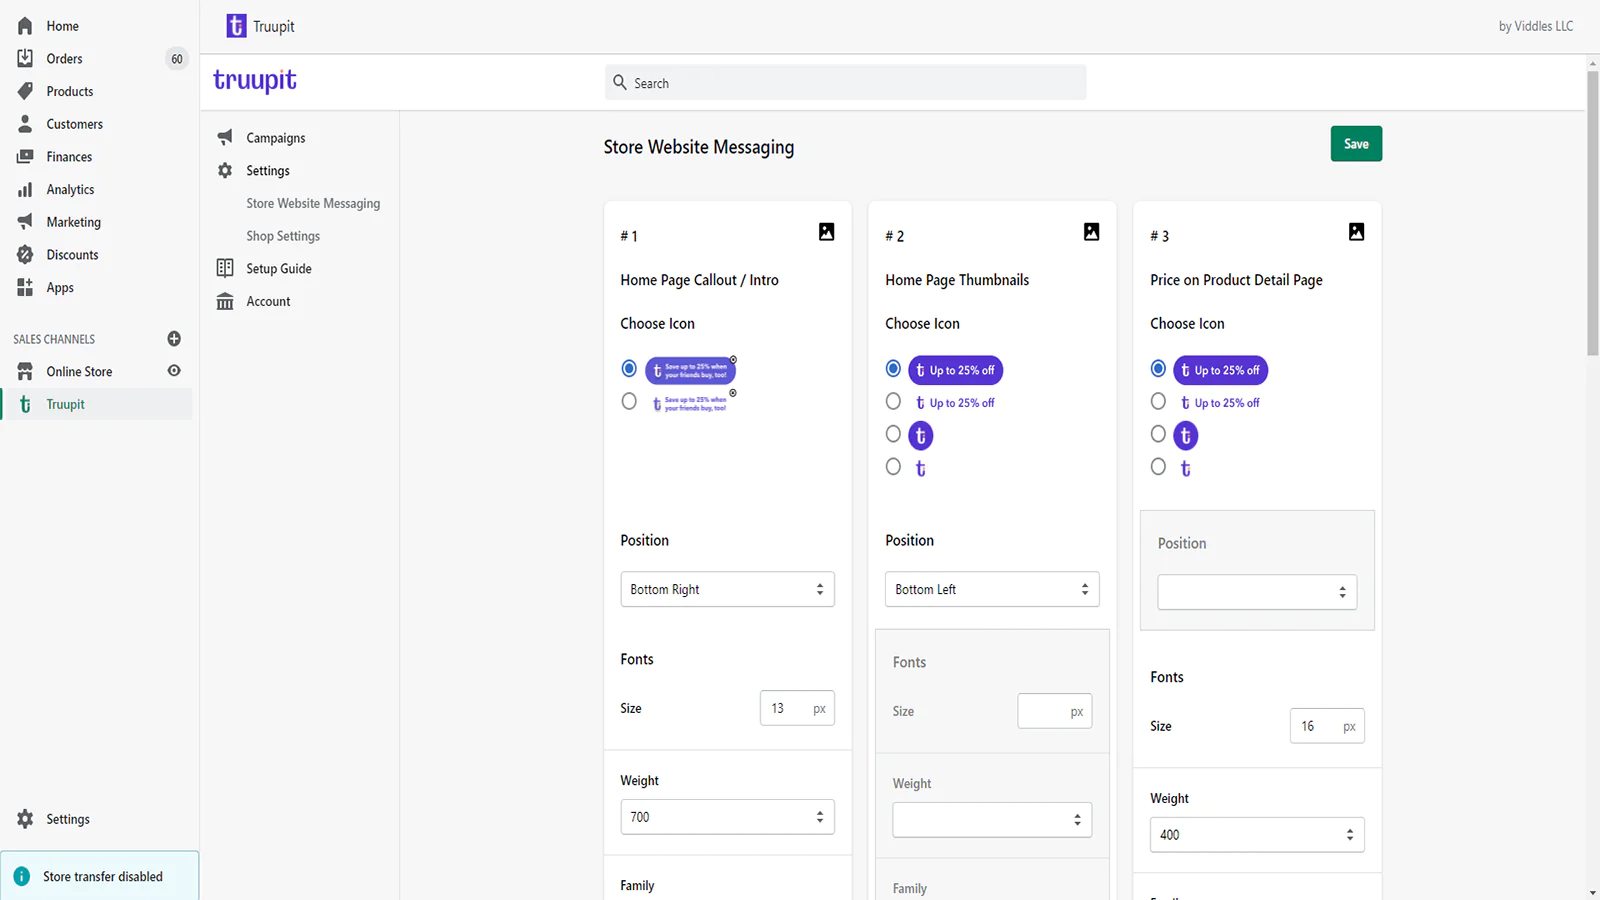Click the Search input field
This screenshot has width=1600, height=900.
pos(845,83)
